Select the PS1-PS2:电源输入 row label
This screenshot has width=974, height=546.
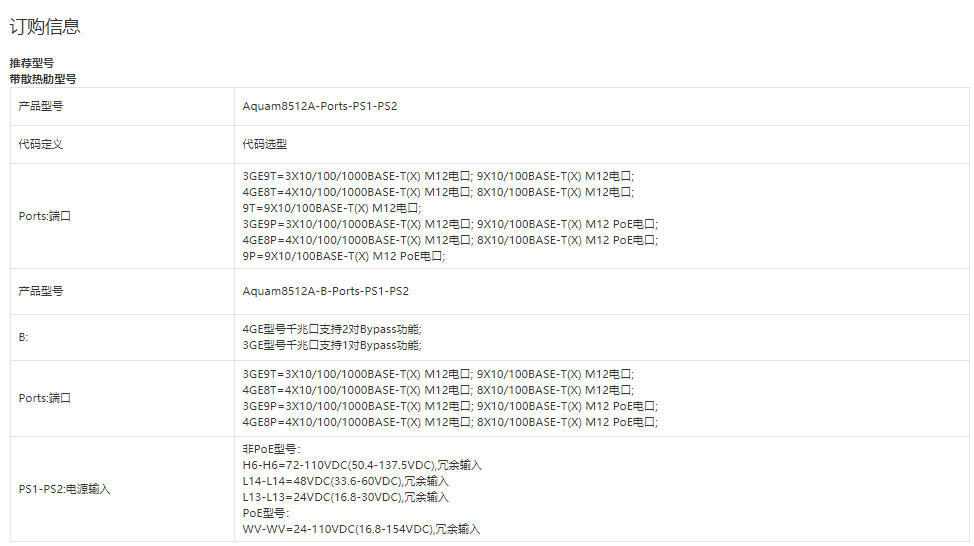pos(65,489)
